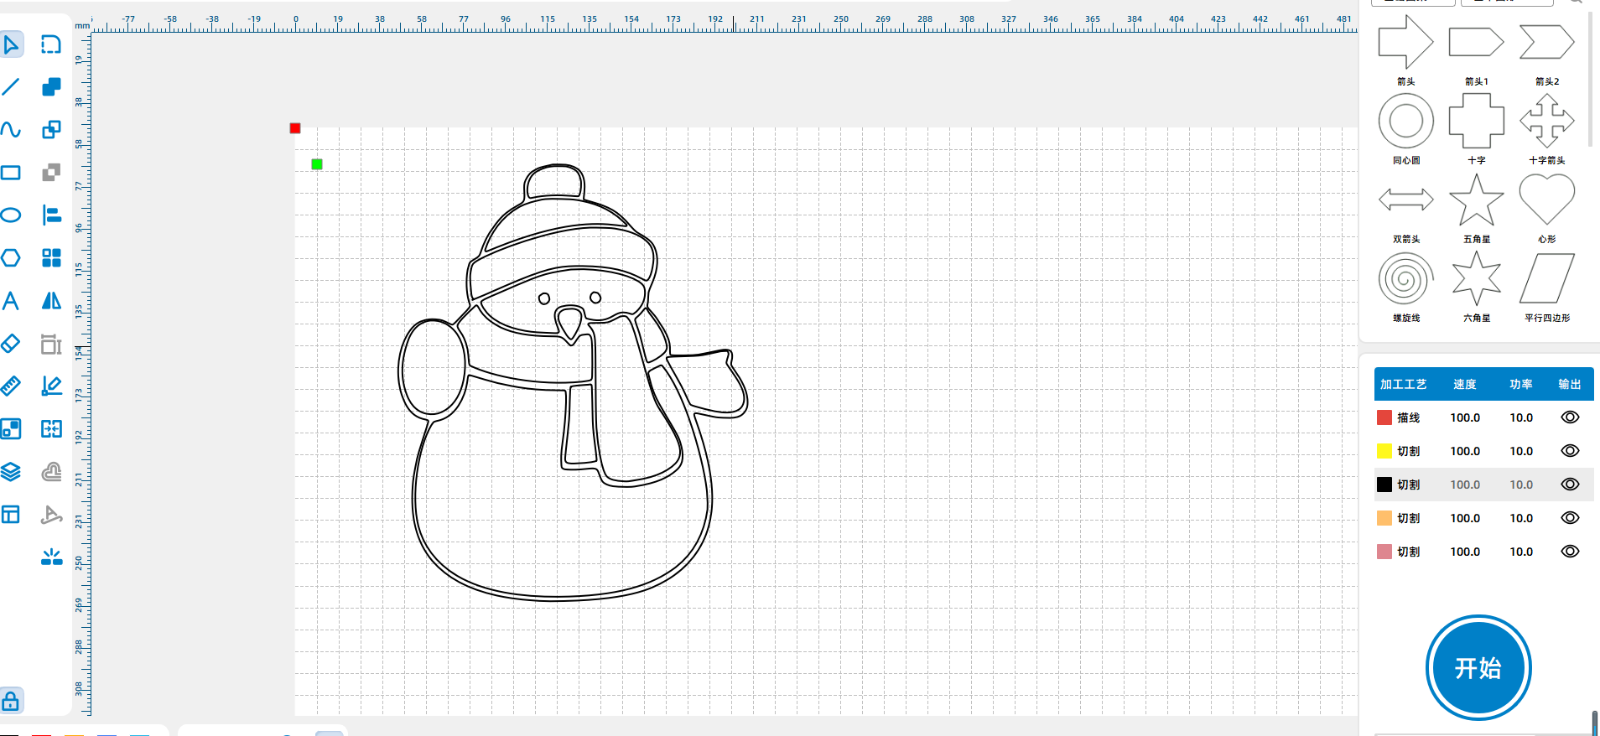Viewport: 1600px width, 736px height.
Task: Insert the 心形 heart shape
Action: (x=1546, y=199)
